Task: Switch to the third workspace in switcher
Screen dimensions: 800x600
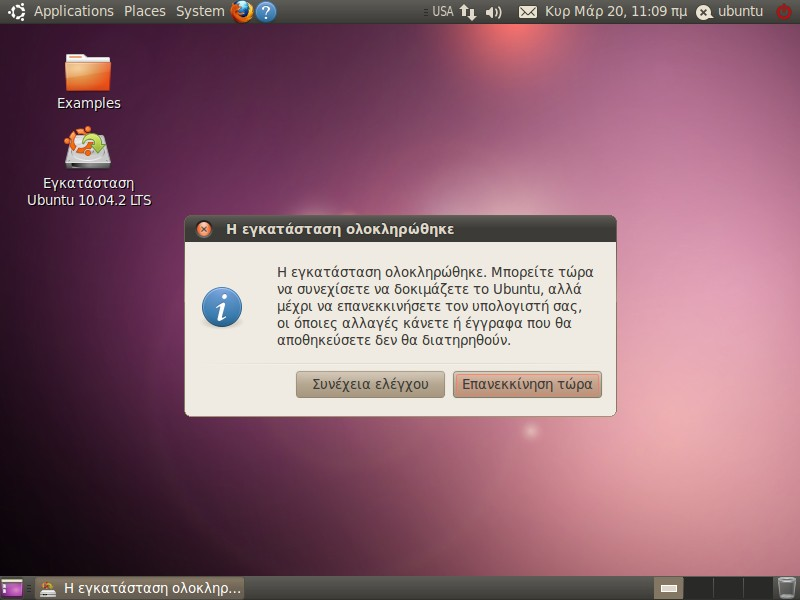Action: 728,588
